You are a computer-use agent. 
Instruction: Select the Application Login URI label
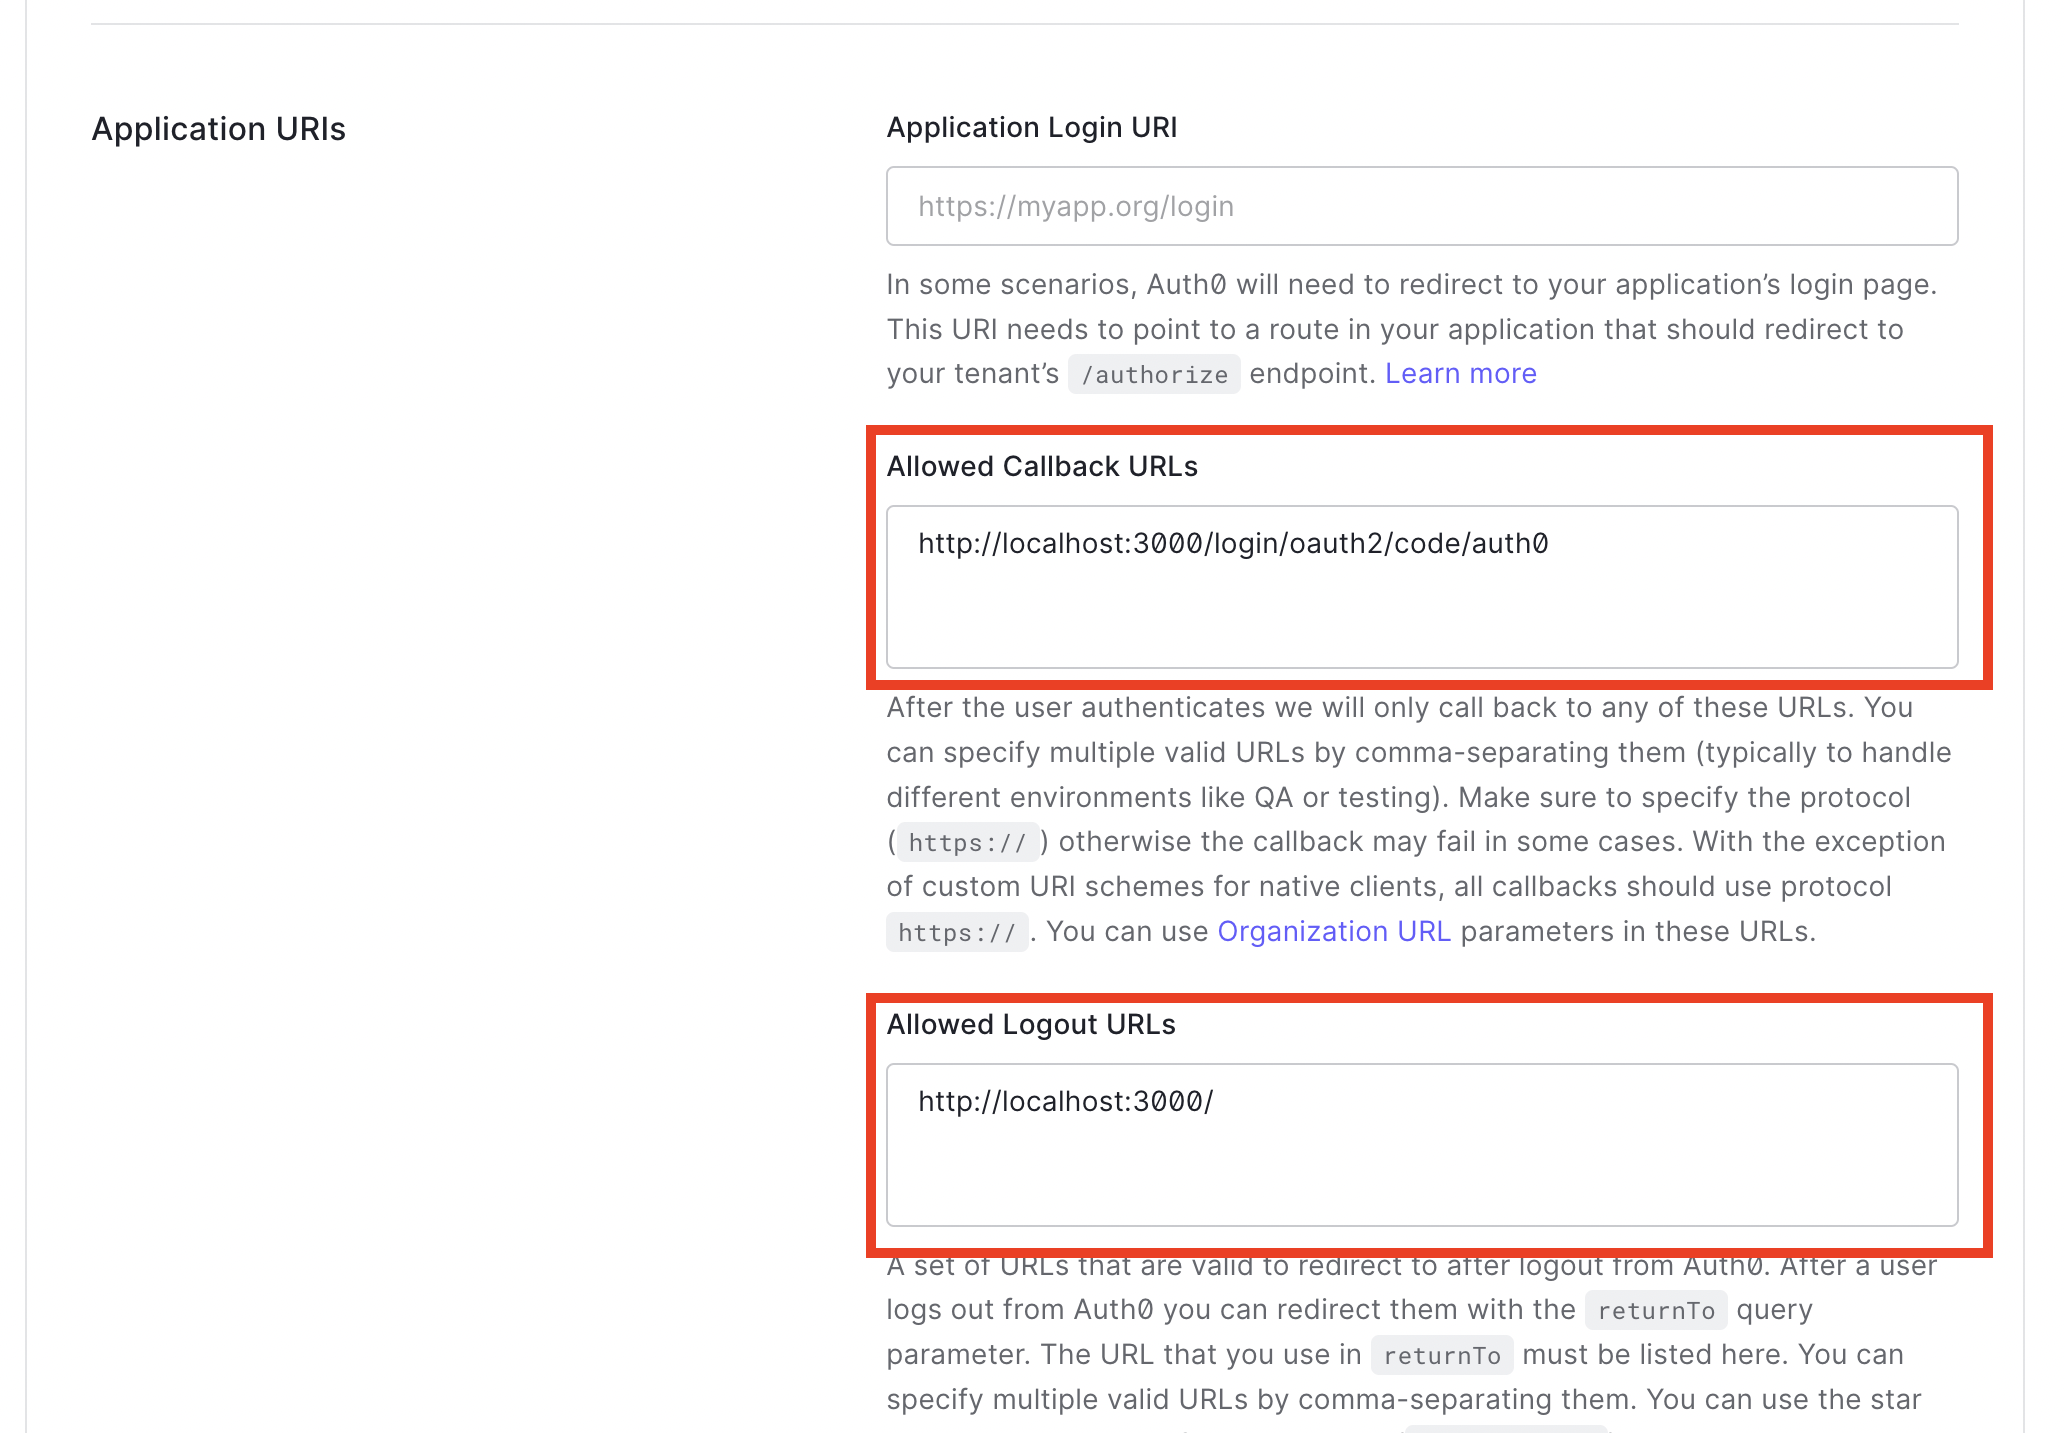(1031, 127)
